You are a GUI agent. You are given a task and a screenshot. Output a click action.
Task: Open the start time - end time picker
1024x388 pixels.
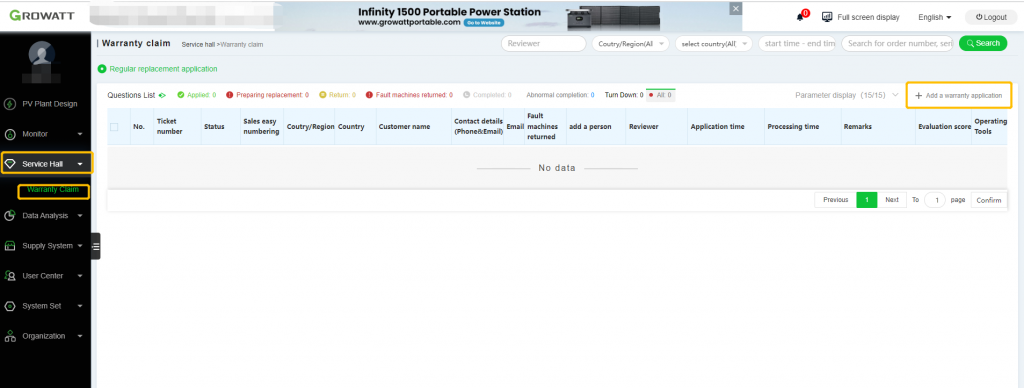pos(797,43)
